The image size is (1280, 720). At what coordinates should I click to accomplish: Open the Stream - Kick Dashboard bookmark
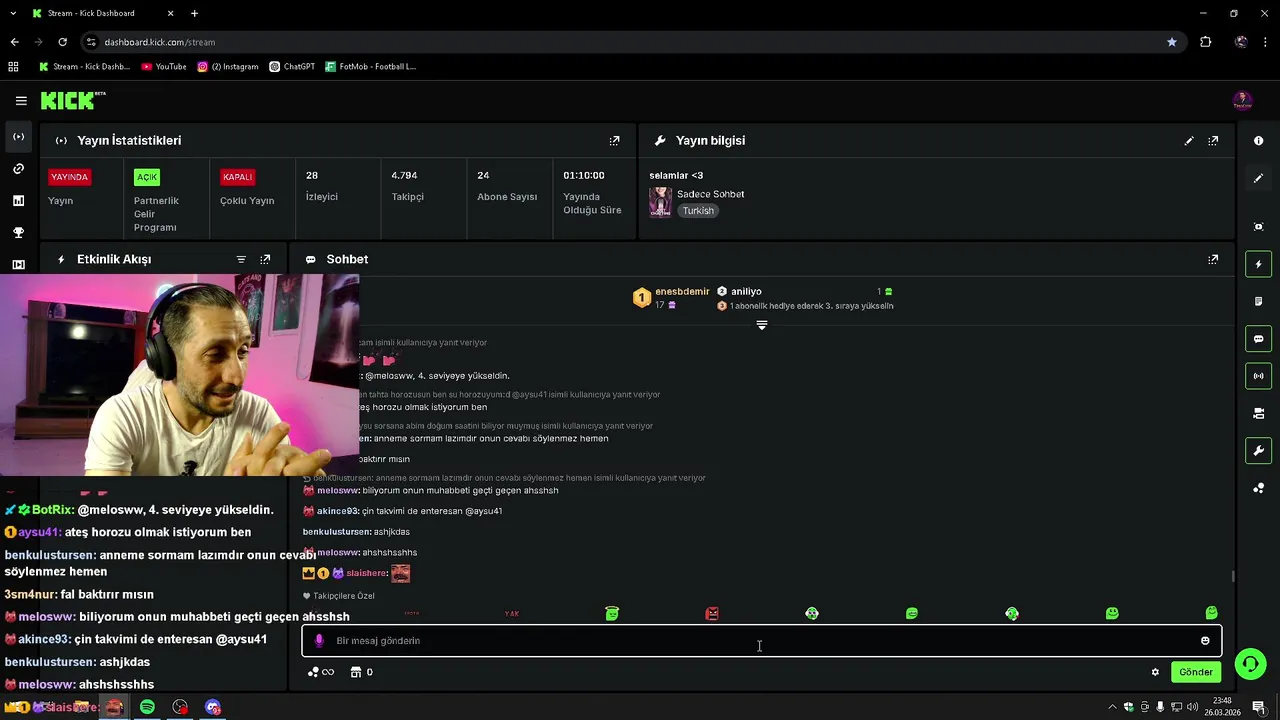(84, 67)
